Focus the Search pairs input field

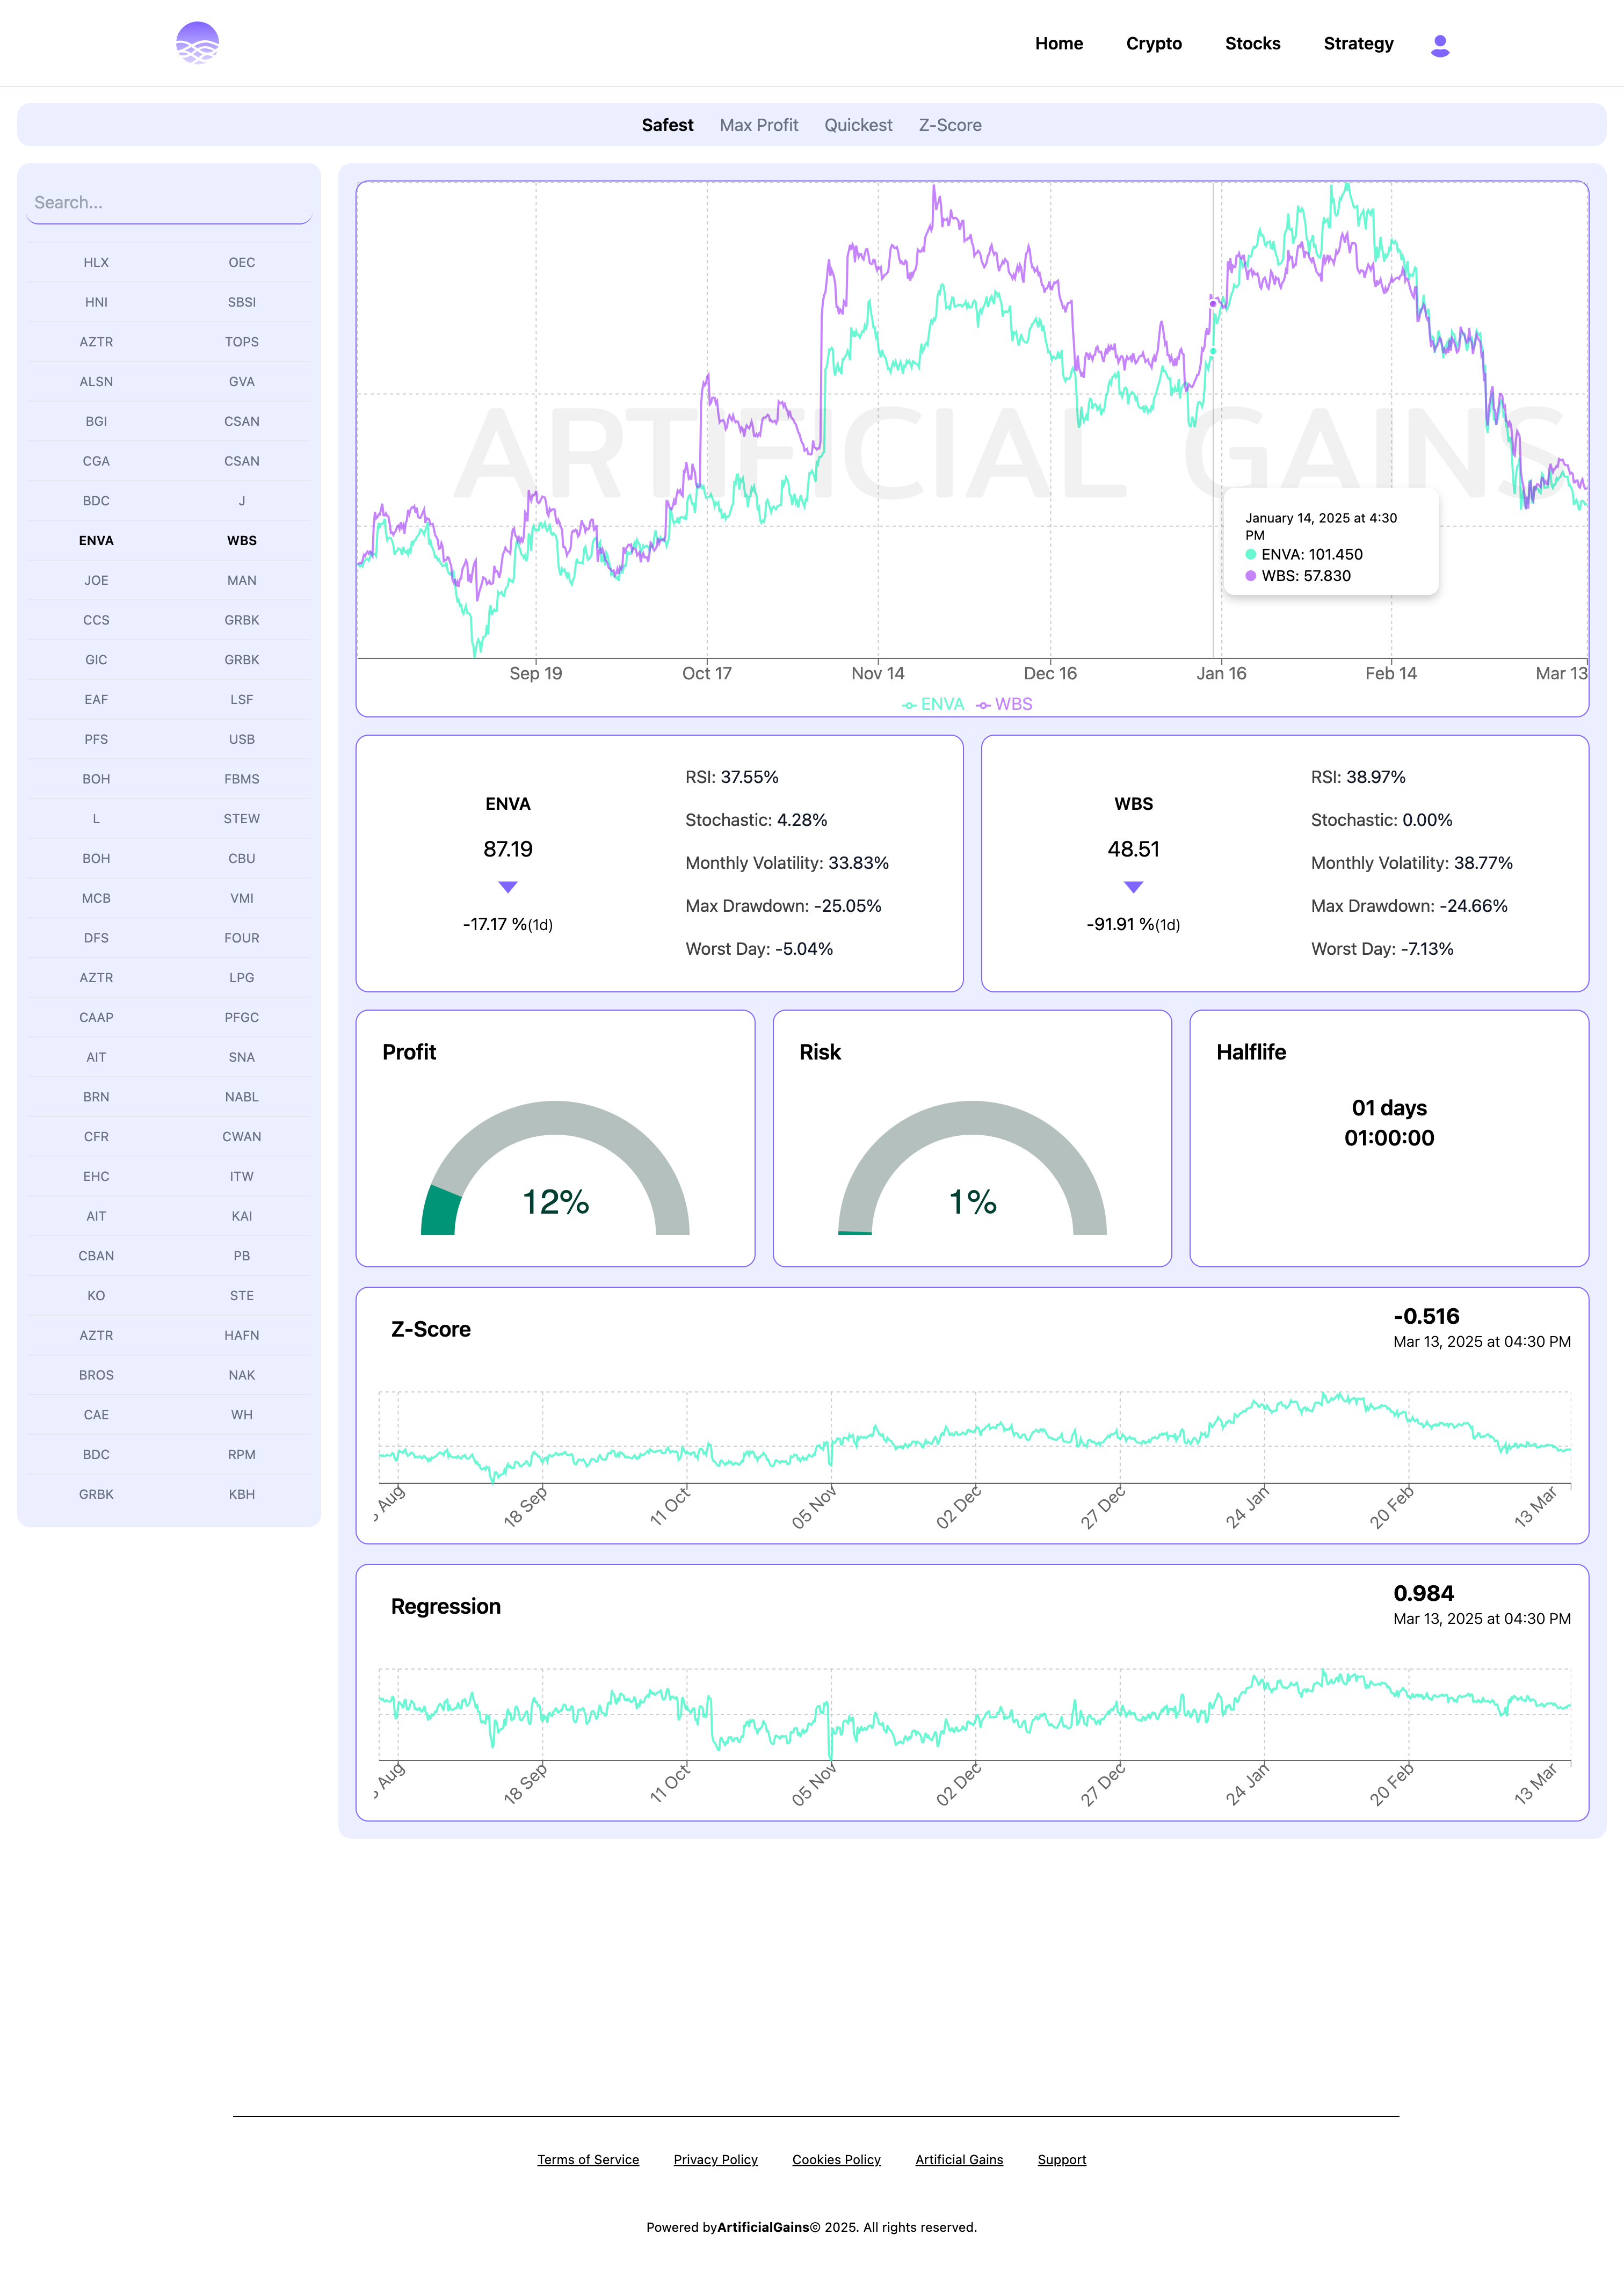pos(169,203)
